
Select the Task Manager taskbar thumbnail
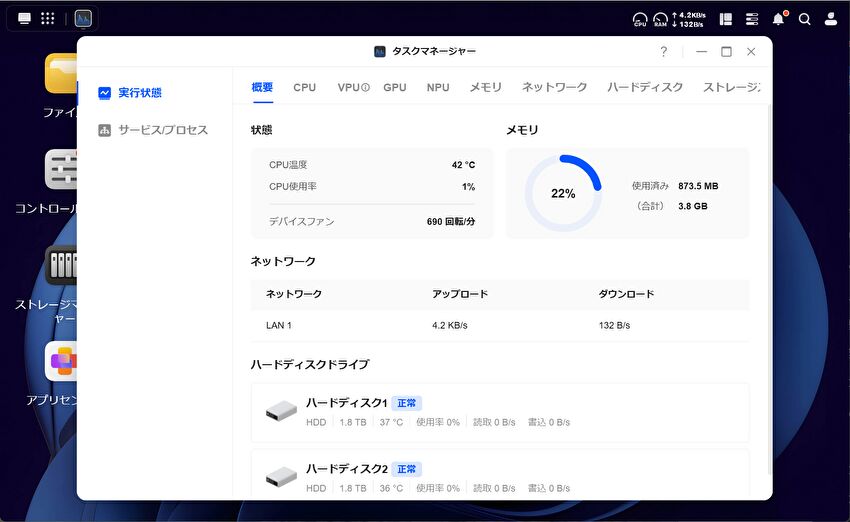click(x=83, y=19)
